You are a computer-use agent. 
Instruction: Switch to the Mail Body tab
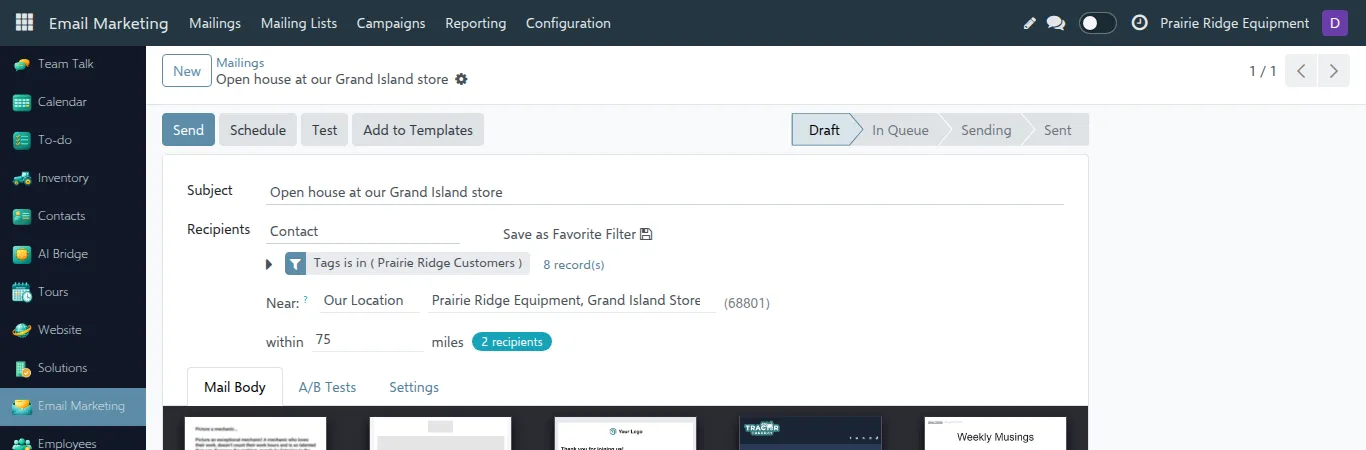[x=235, y=387]
